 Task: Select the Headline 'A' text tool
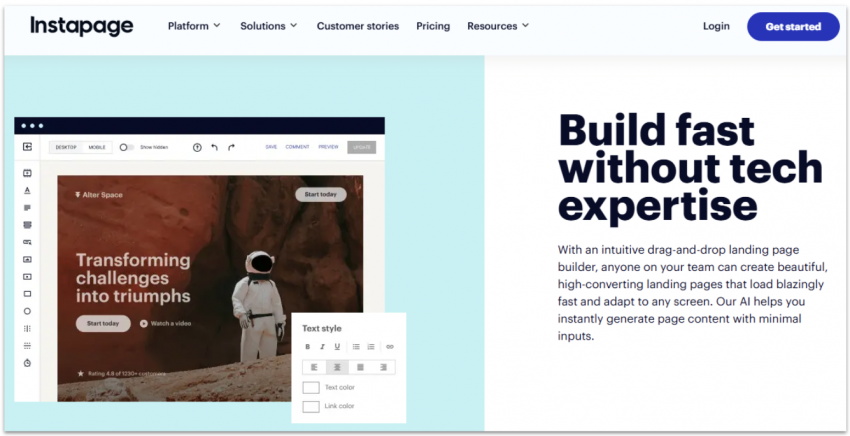(27, 190)
